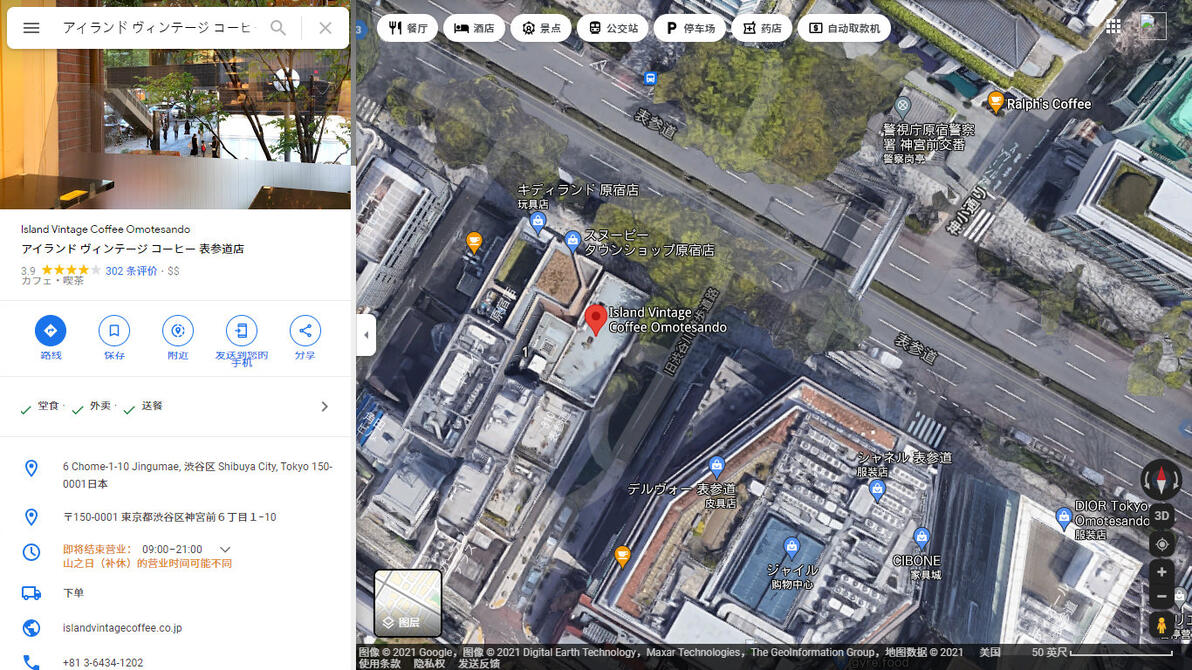1192x670 pixels.
Task: Save the place with 保存 button
Action: (114, 338)
